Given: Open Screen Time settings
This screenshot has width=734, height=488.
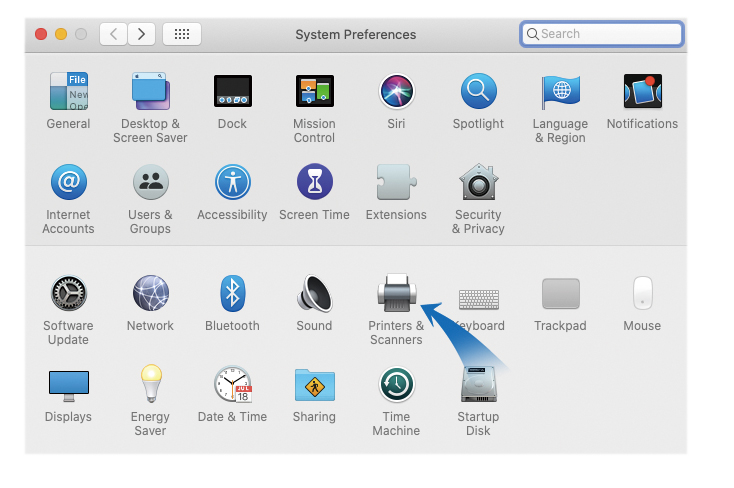Looking at the screenshot, I should [315, 182].
